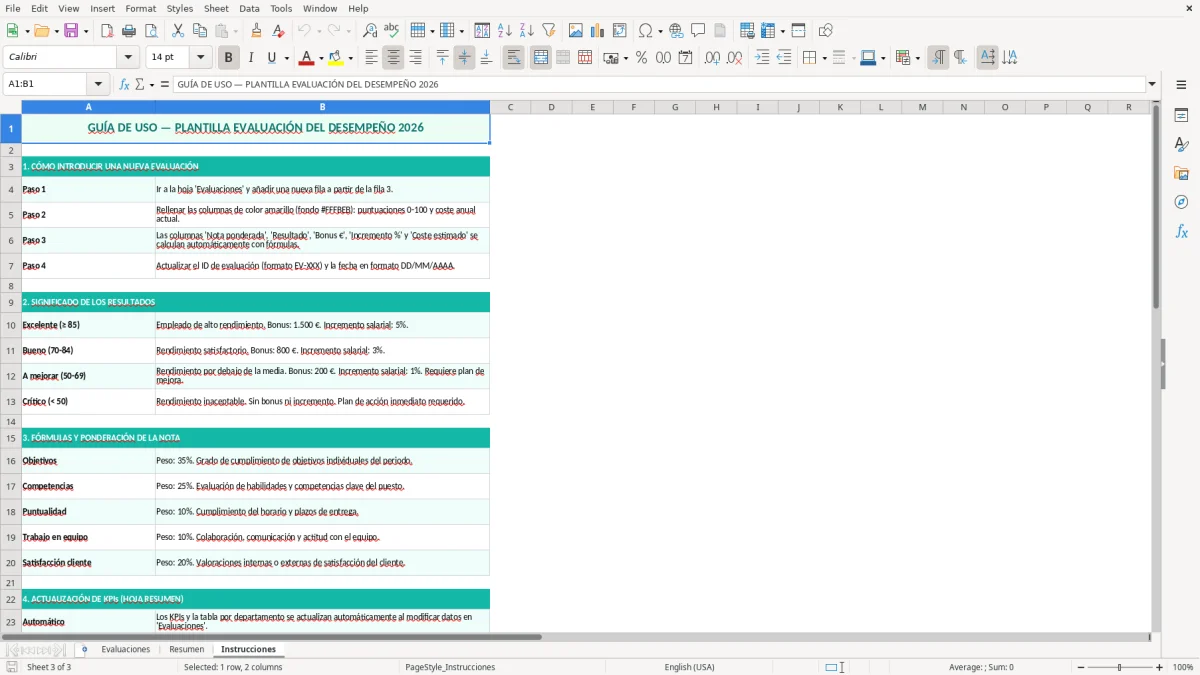Open Print Preview from the toolbar
This screenshot has width=1200, height=675.
pos(151,31)
